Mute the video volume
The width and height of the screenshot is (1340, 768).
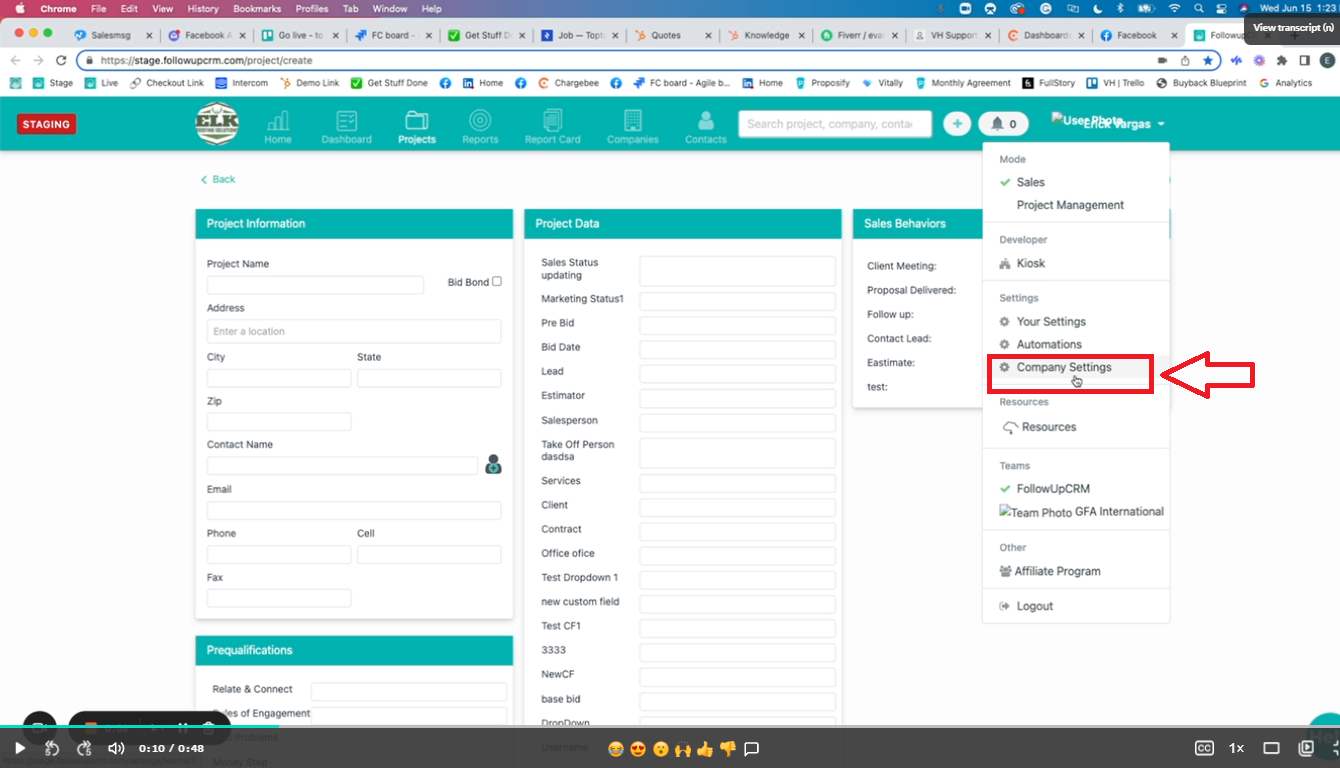click(116, 748)
